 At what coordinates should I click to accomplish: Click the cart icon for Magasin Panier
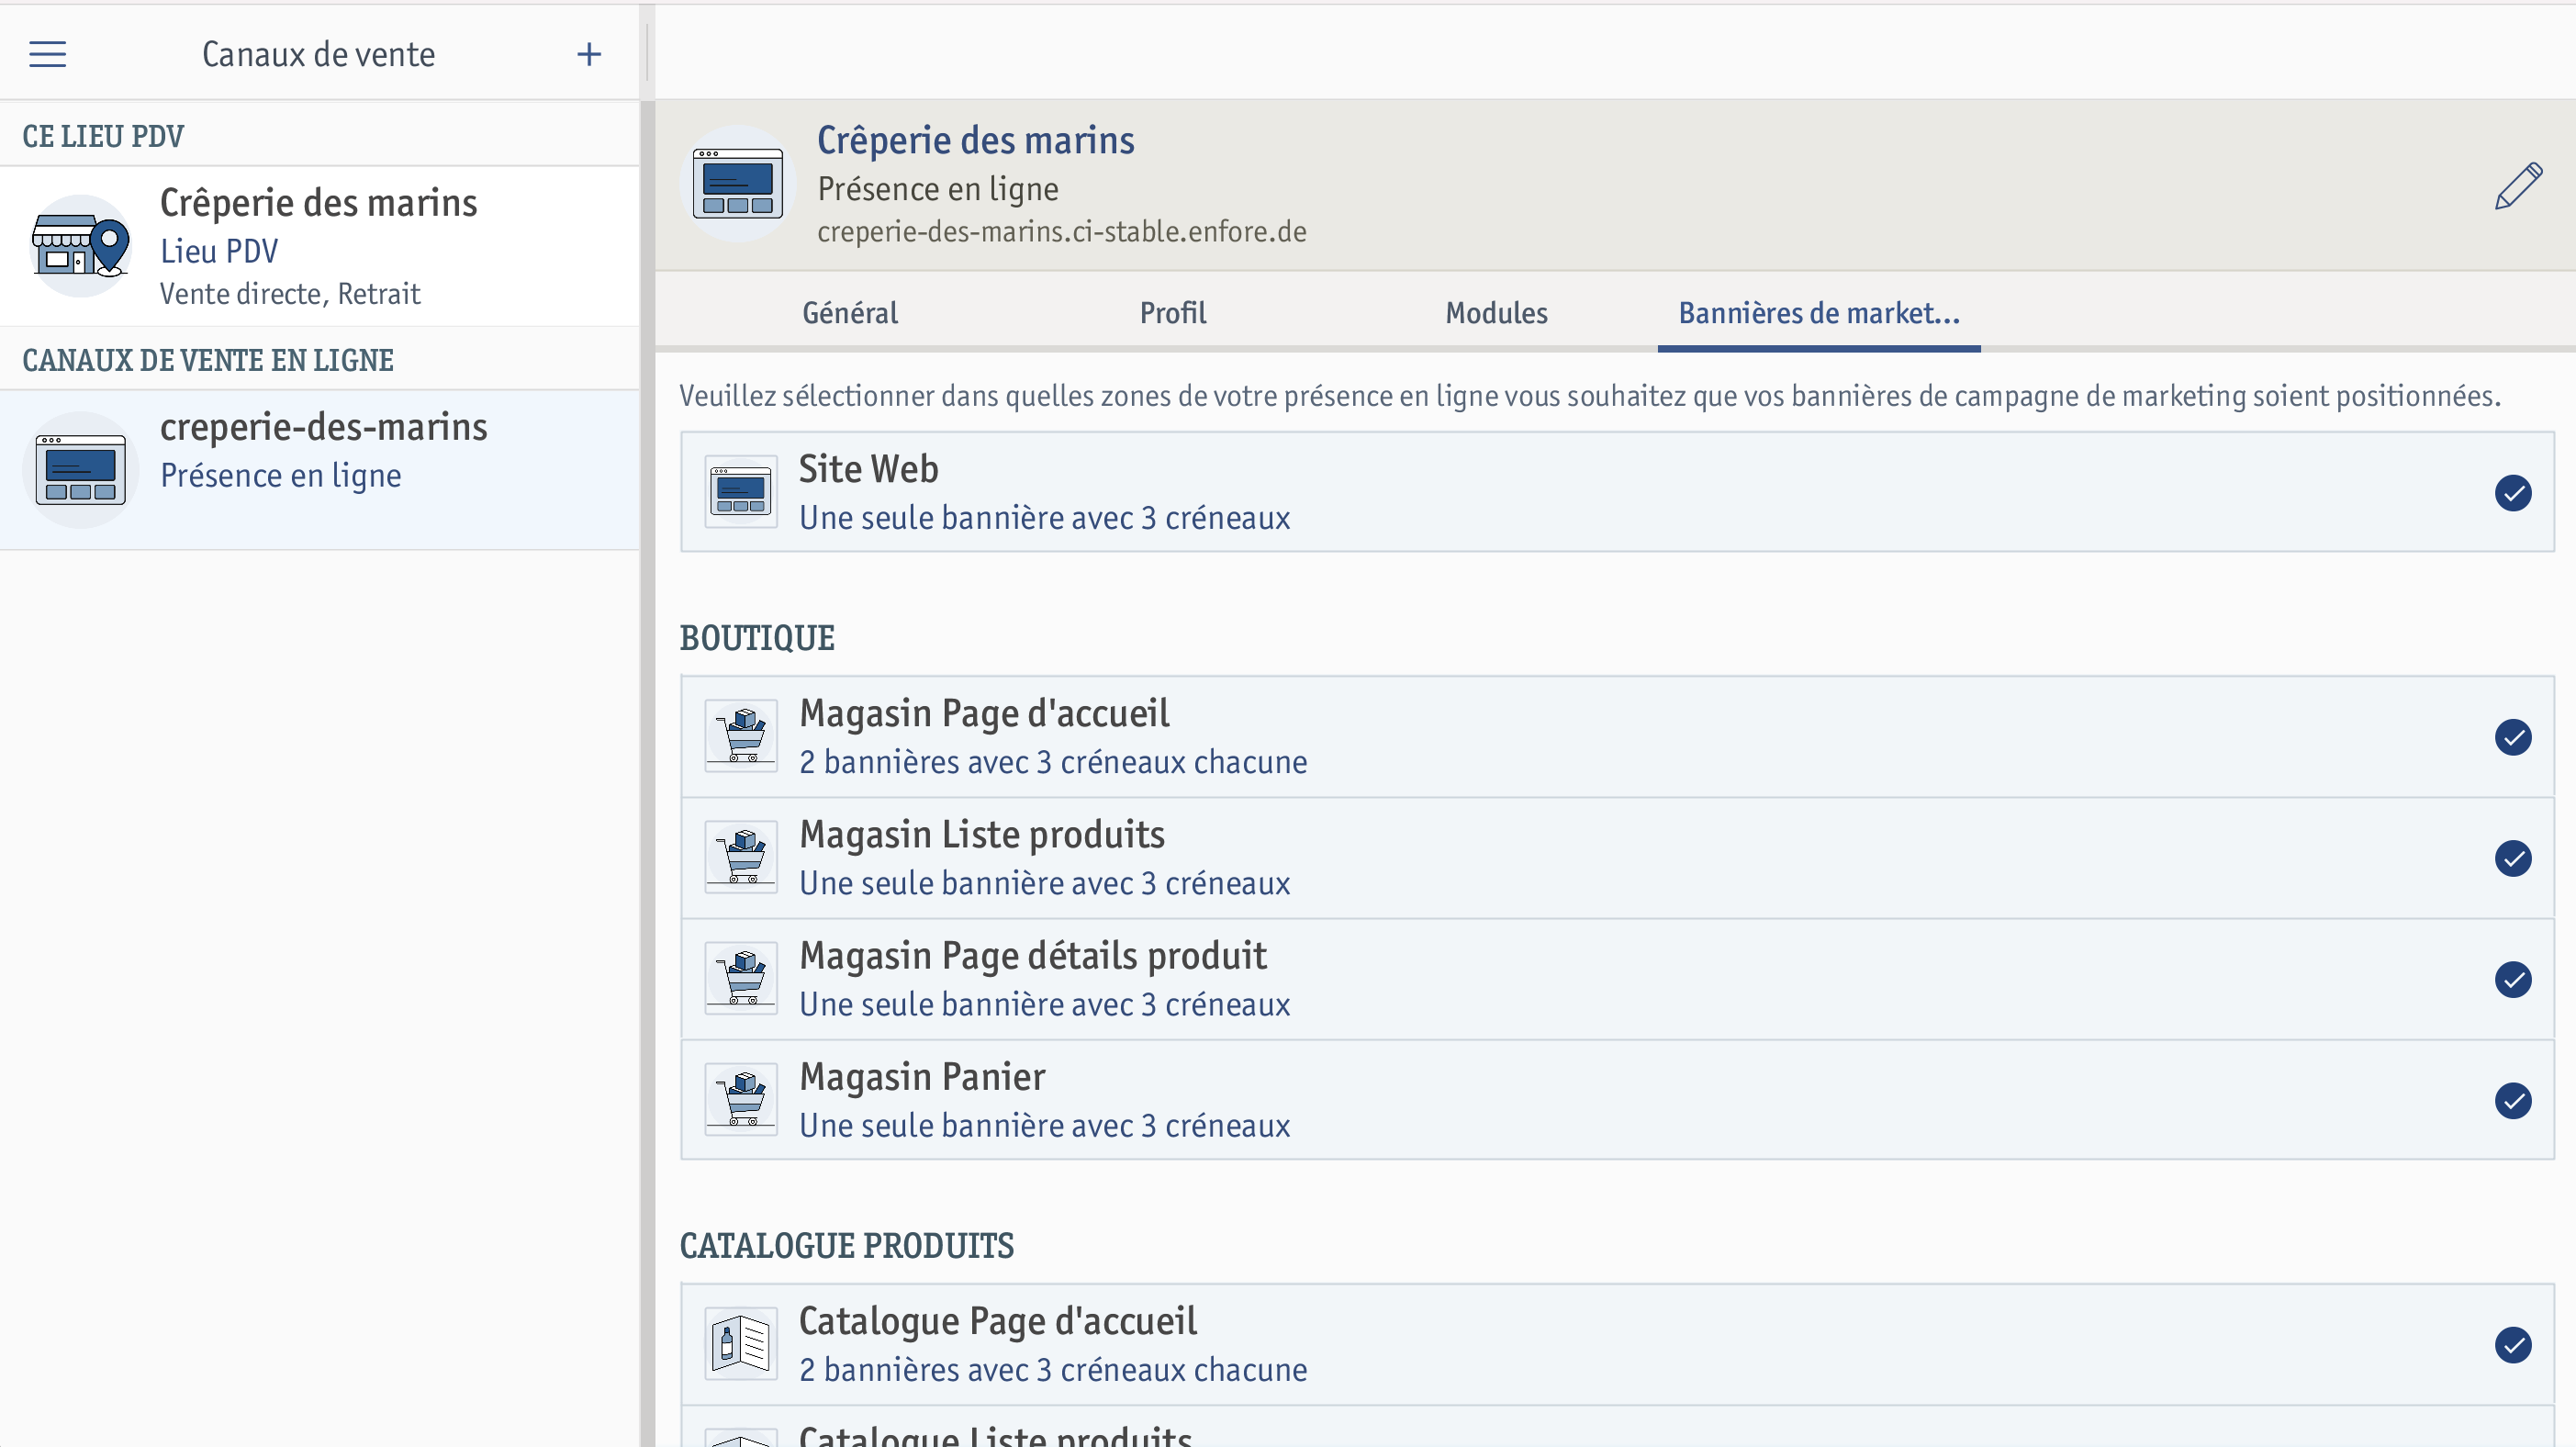click(741, 1099)
